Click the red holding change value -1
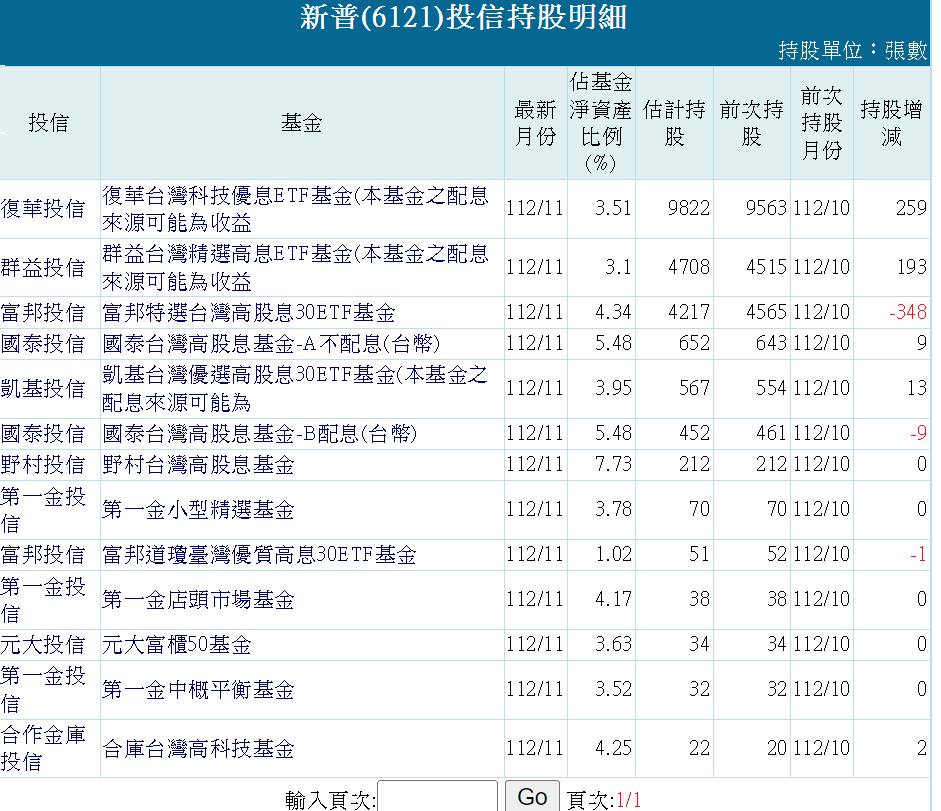Image resolution: width=941 pixels, height=811 pixels. 919,554
